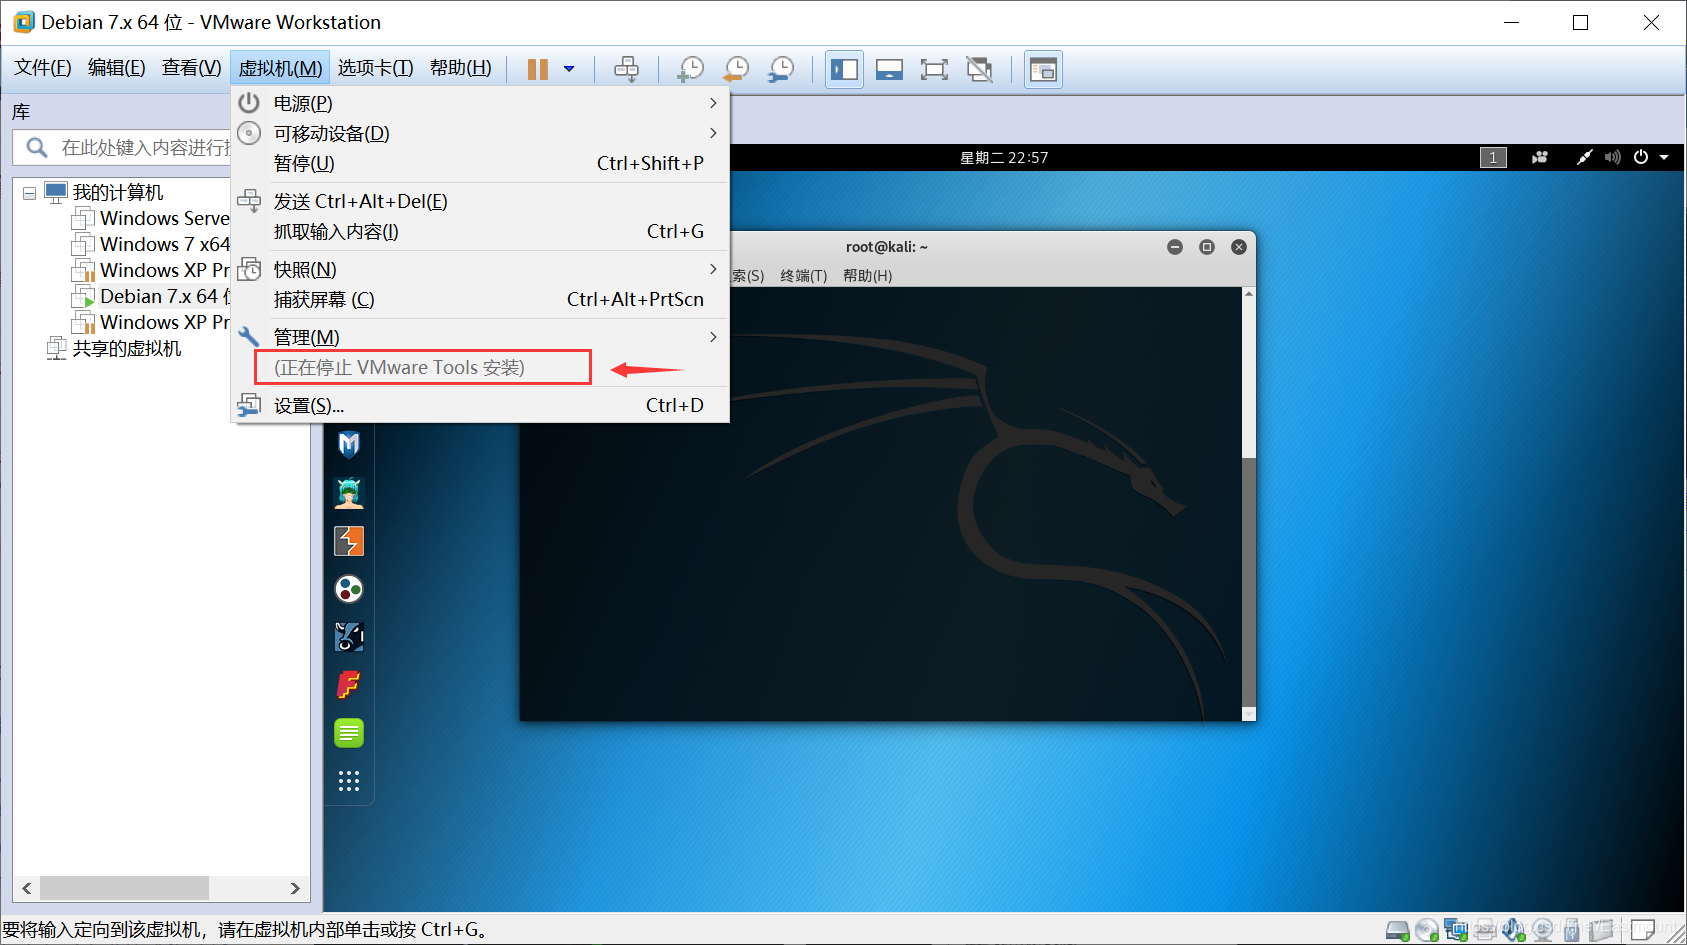Open the terminal 帮助(H) menu
1687x945 pixels.
point(868,276)
